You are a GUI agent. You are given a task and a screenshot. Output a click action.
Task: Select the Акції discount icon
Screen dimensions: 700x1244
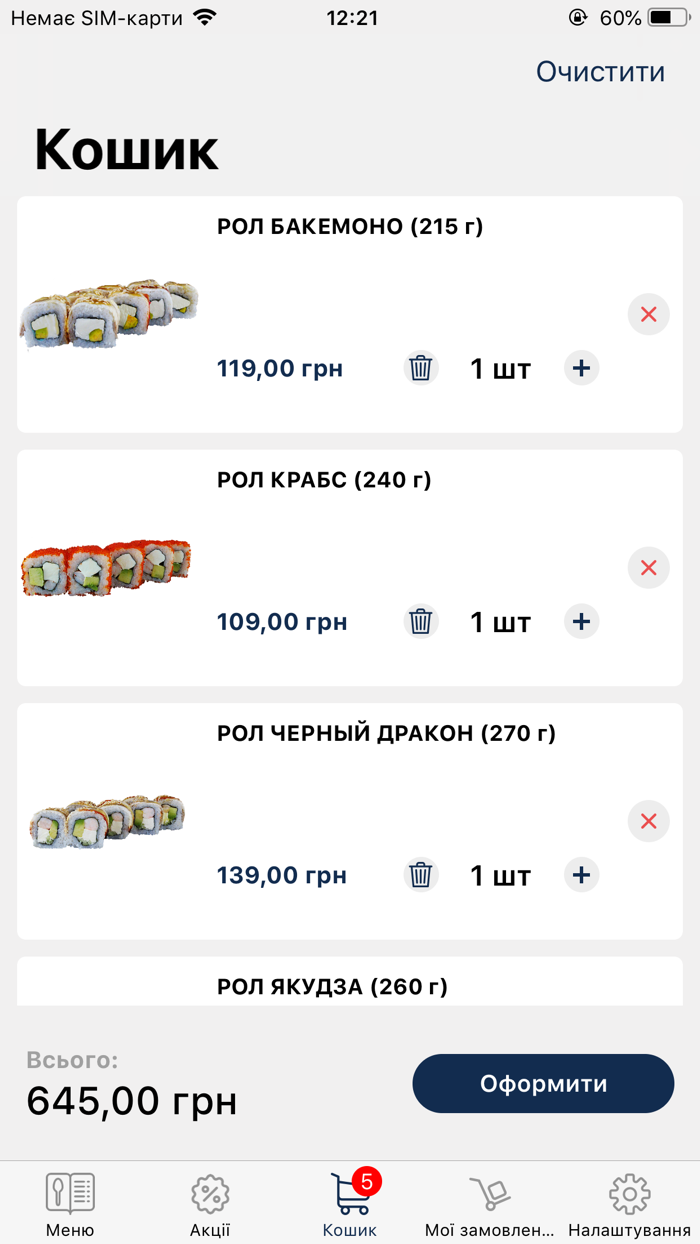[209, 1195]
